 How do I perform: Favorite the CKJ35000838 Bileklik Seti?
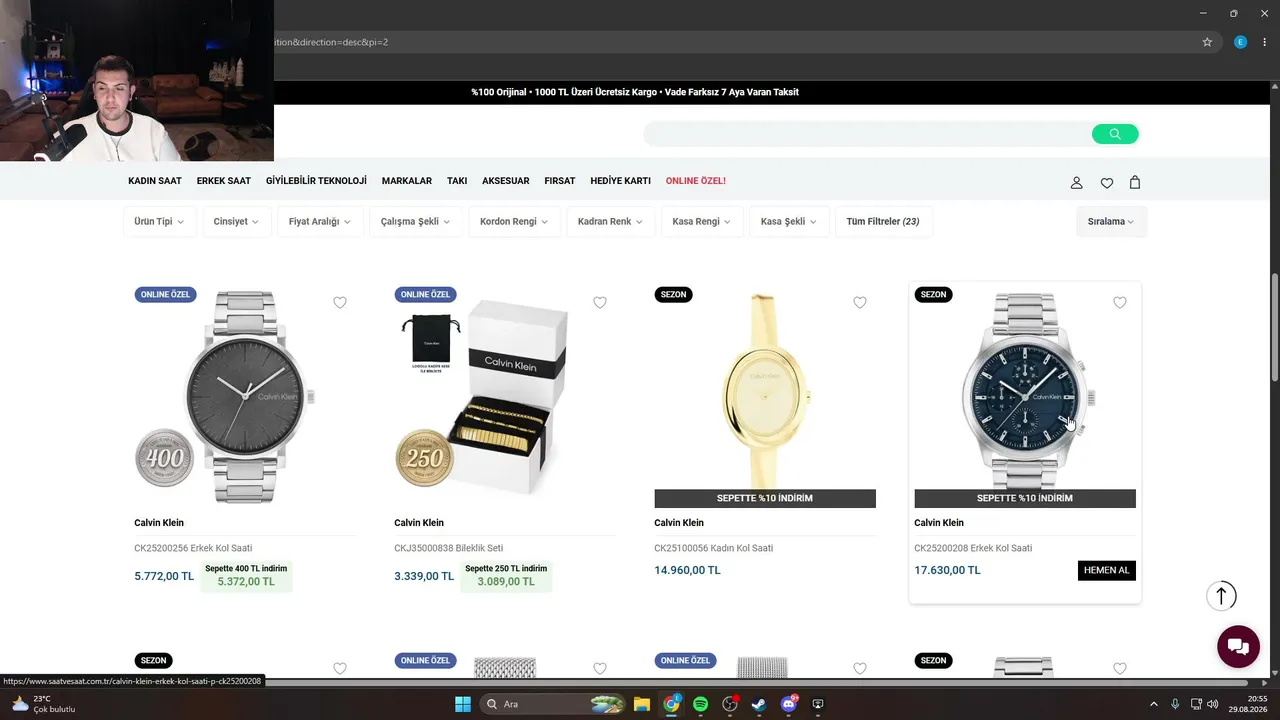pyautogui.click(x=600, y=303)
